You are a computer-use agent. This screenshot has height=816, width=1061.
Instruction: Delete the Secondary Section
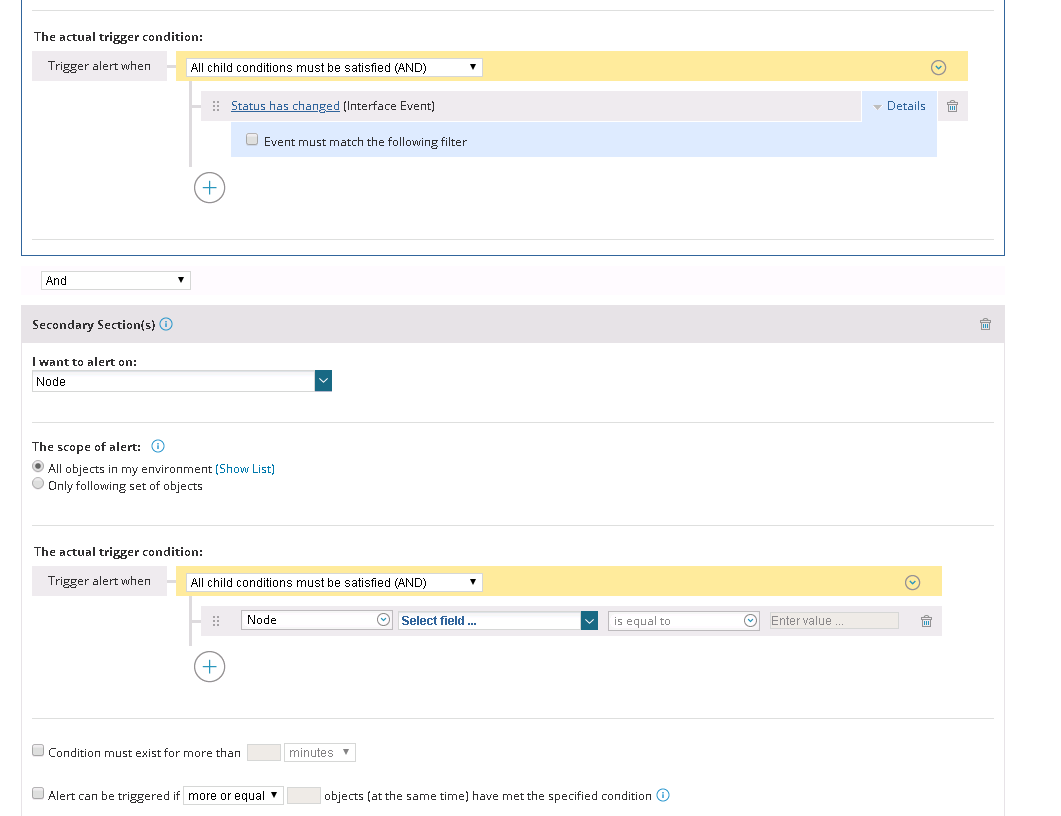pos(985,324)
